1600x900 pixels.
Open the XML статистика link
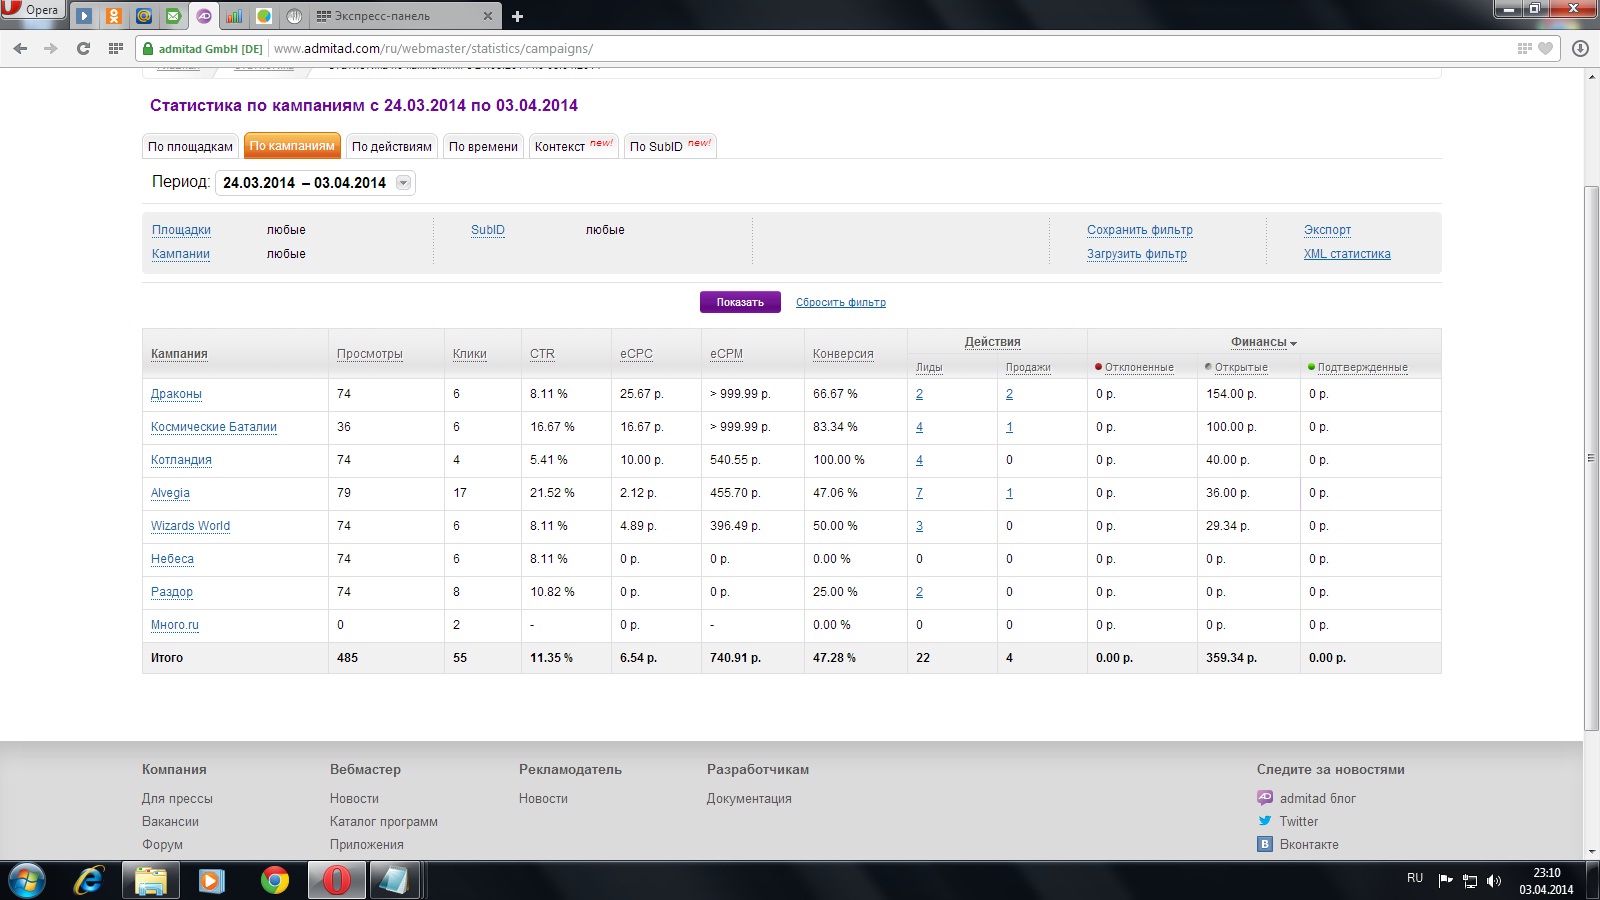pos(1347,254)
